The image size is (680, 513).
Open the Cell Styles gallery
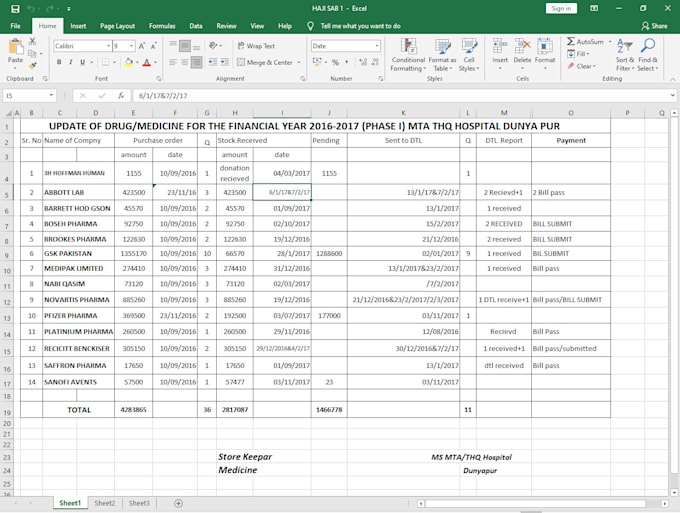(469, 55)
